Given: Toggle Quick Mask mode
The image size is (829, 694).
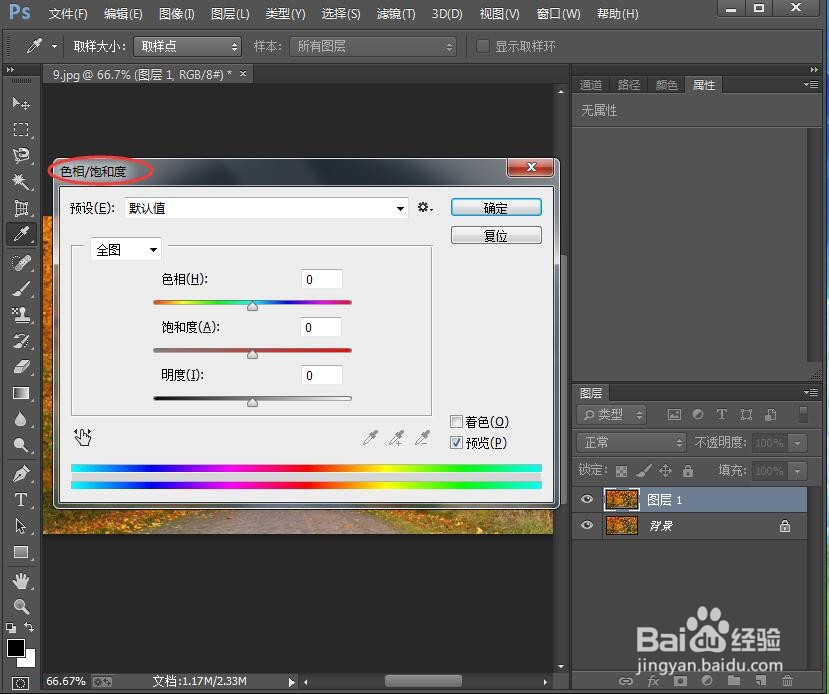Looking at the screenshot, I should 21,682.
